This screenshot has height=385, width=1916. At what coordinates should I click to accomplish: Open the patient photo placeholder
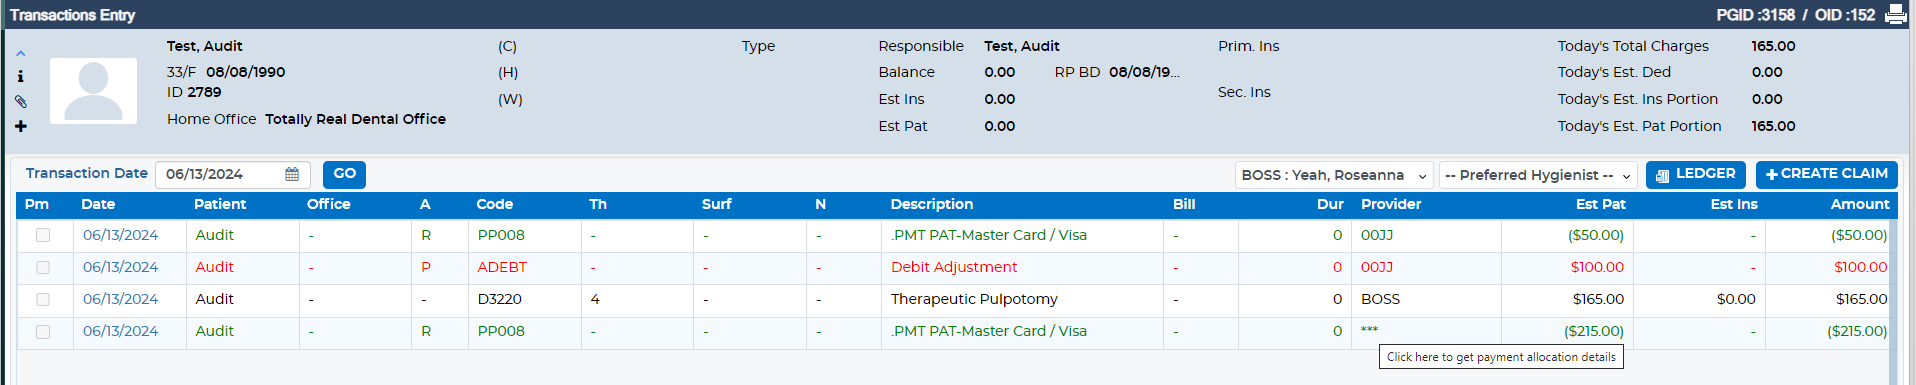[x=93, y=91]
